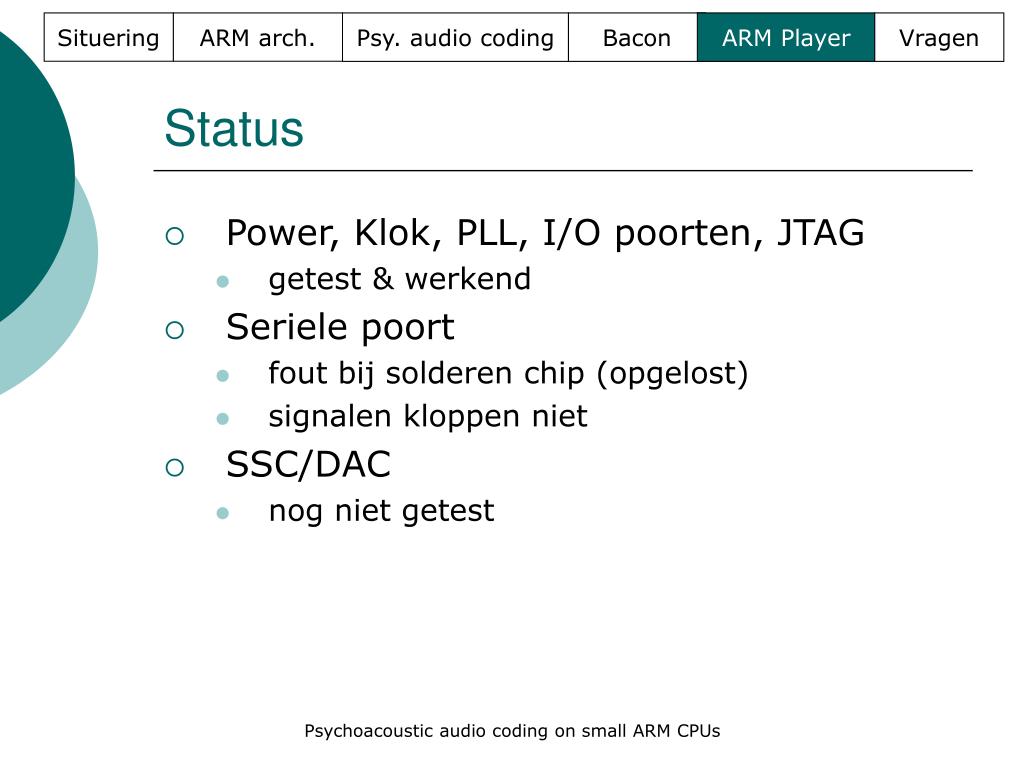Image resolution: width=1024 pixels, height=768 pixels.
Task: Click the footer Psychoacoustic audio coding text
Action: pyautogui.click(x=513, y=731)
